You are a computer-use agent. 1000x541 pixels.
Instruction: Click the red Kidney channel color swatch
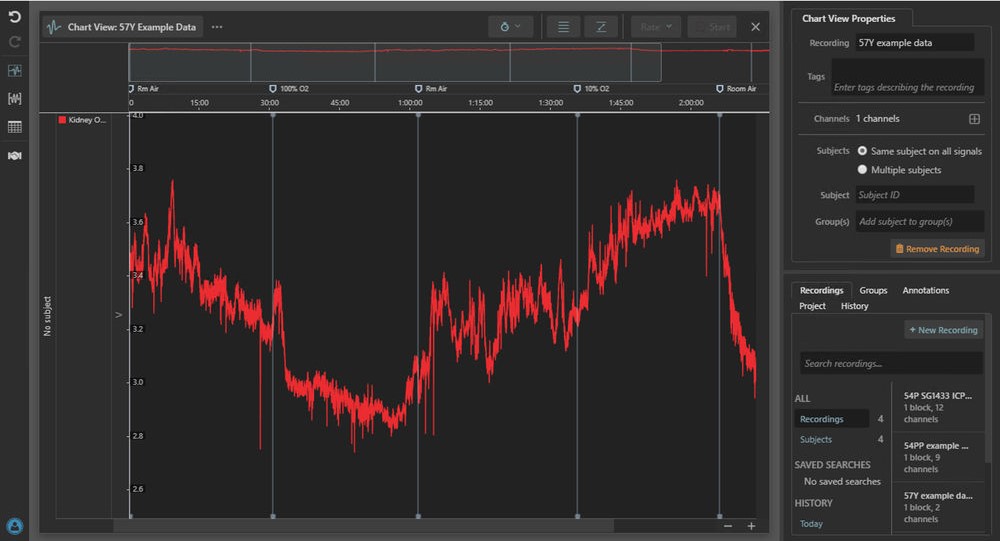[x=62, y=120]
